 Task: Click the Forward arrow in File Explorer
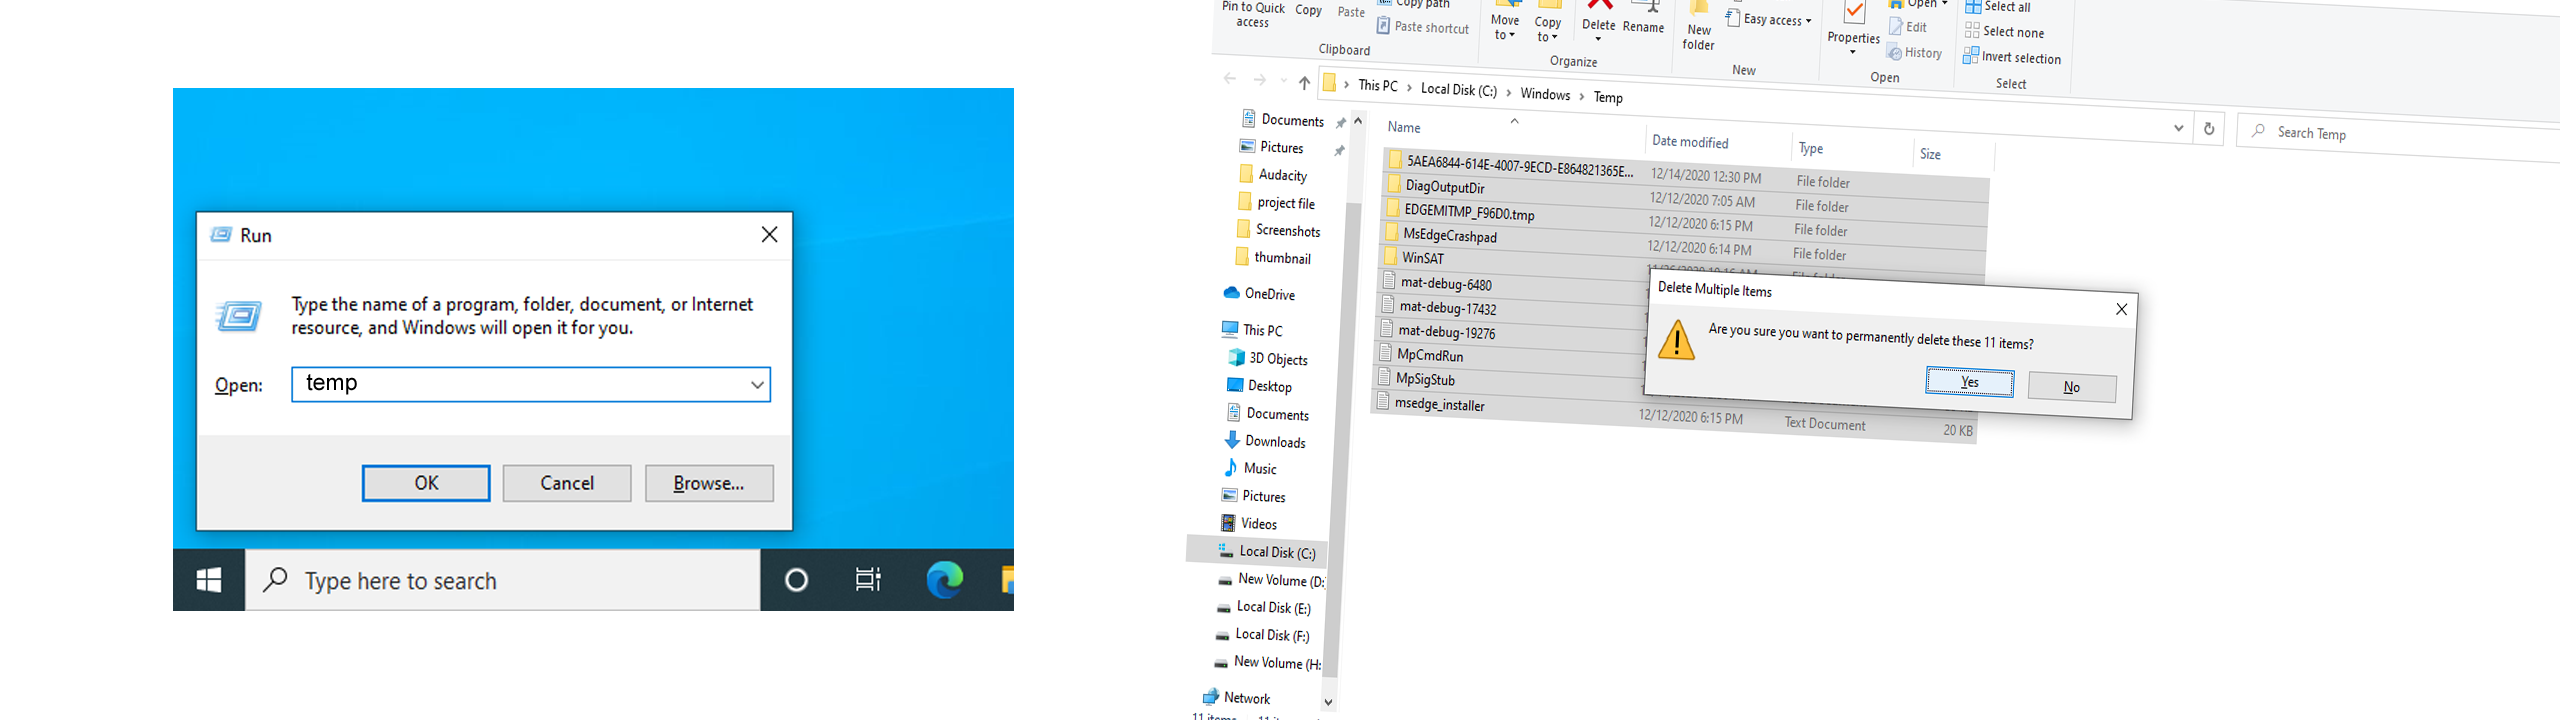tap(1260, 80)
